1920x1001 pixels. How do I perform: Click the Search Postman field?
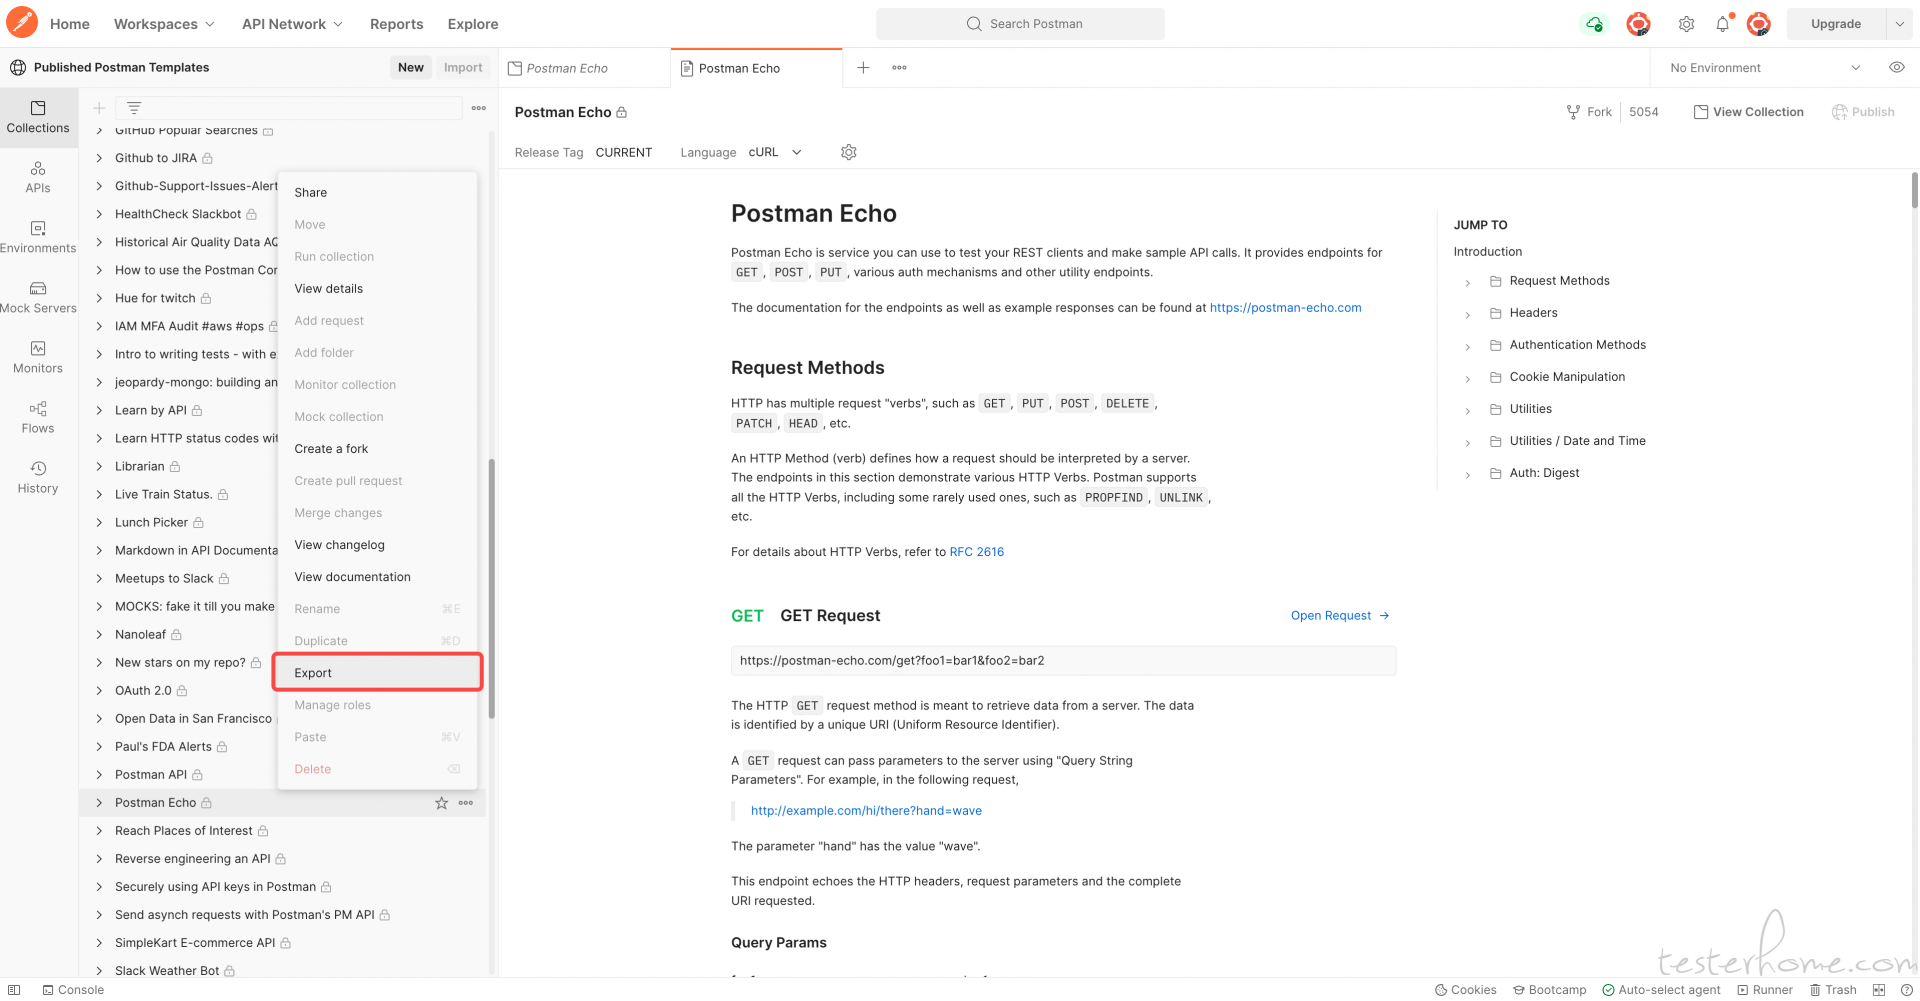tap(1020, 24)
